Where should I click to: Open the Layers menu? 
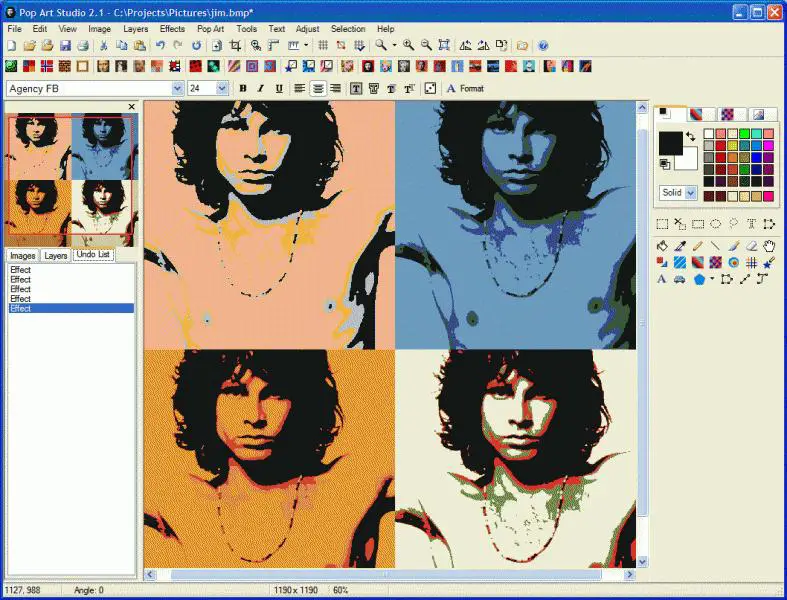(136, 29)
